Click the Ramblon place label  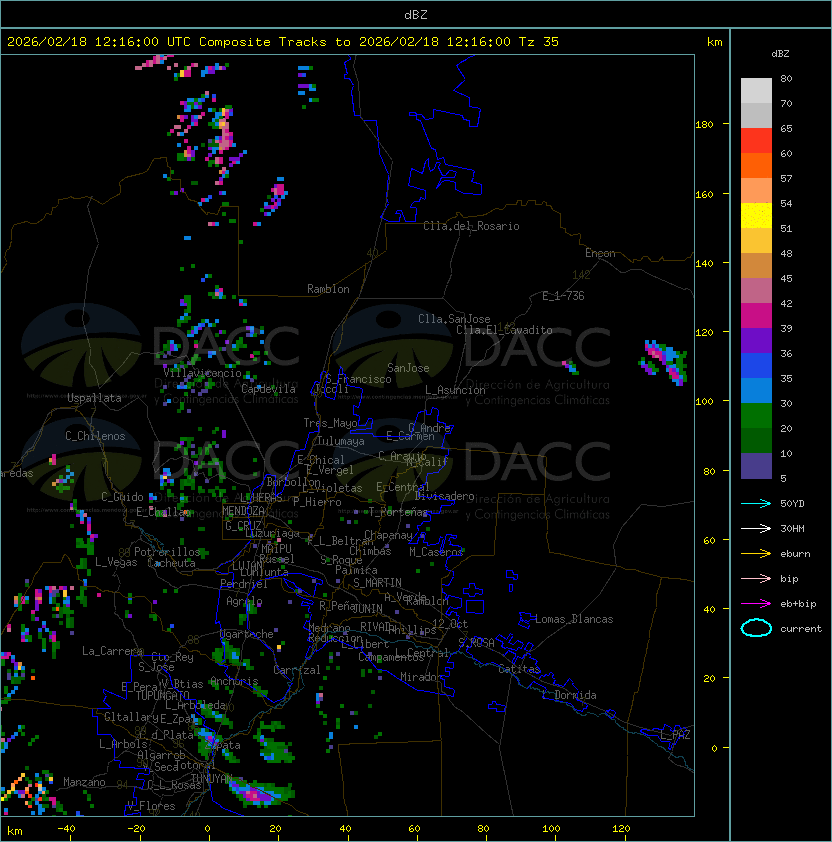(x=328, y=289)
